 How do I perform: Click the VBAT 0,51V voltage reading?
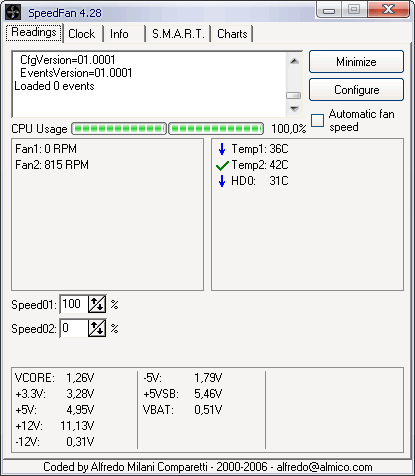coord(183,410)
